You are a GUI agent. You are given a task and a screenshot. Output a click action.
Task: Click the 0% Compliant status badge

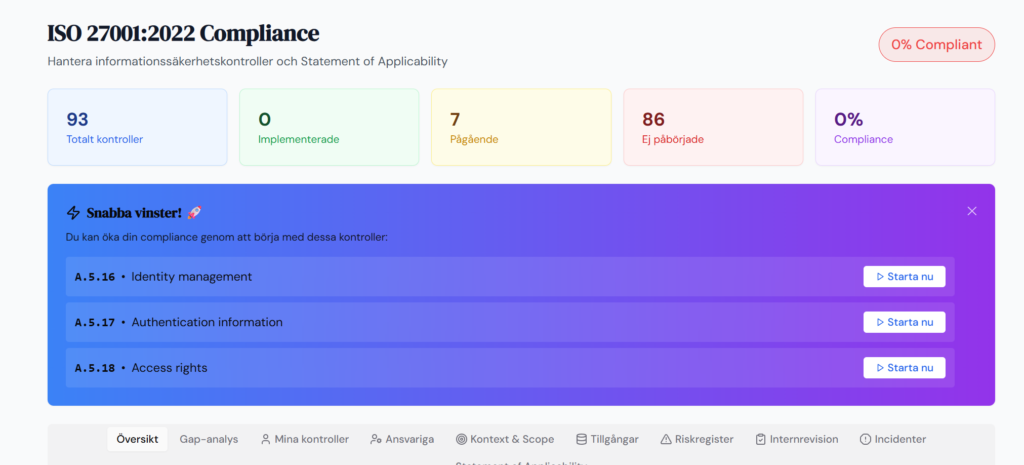(936, 44)
